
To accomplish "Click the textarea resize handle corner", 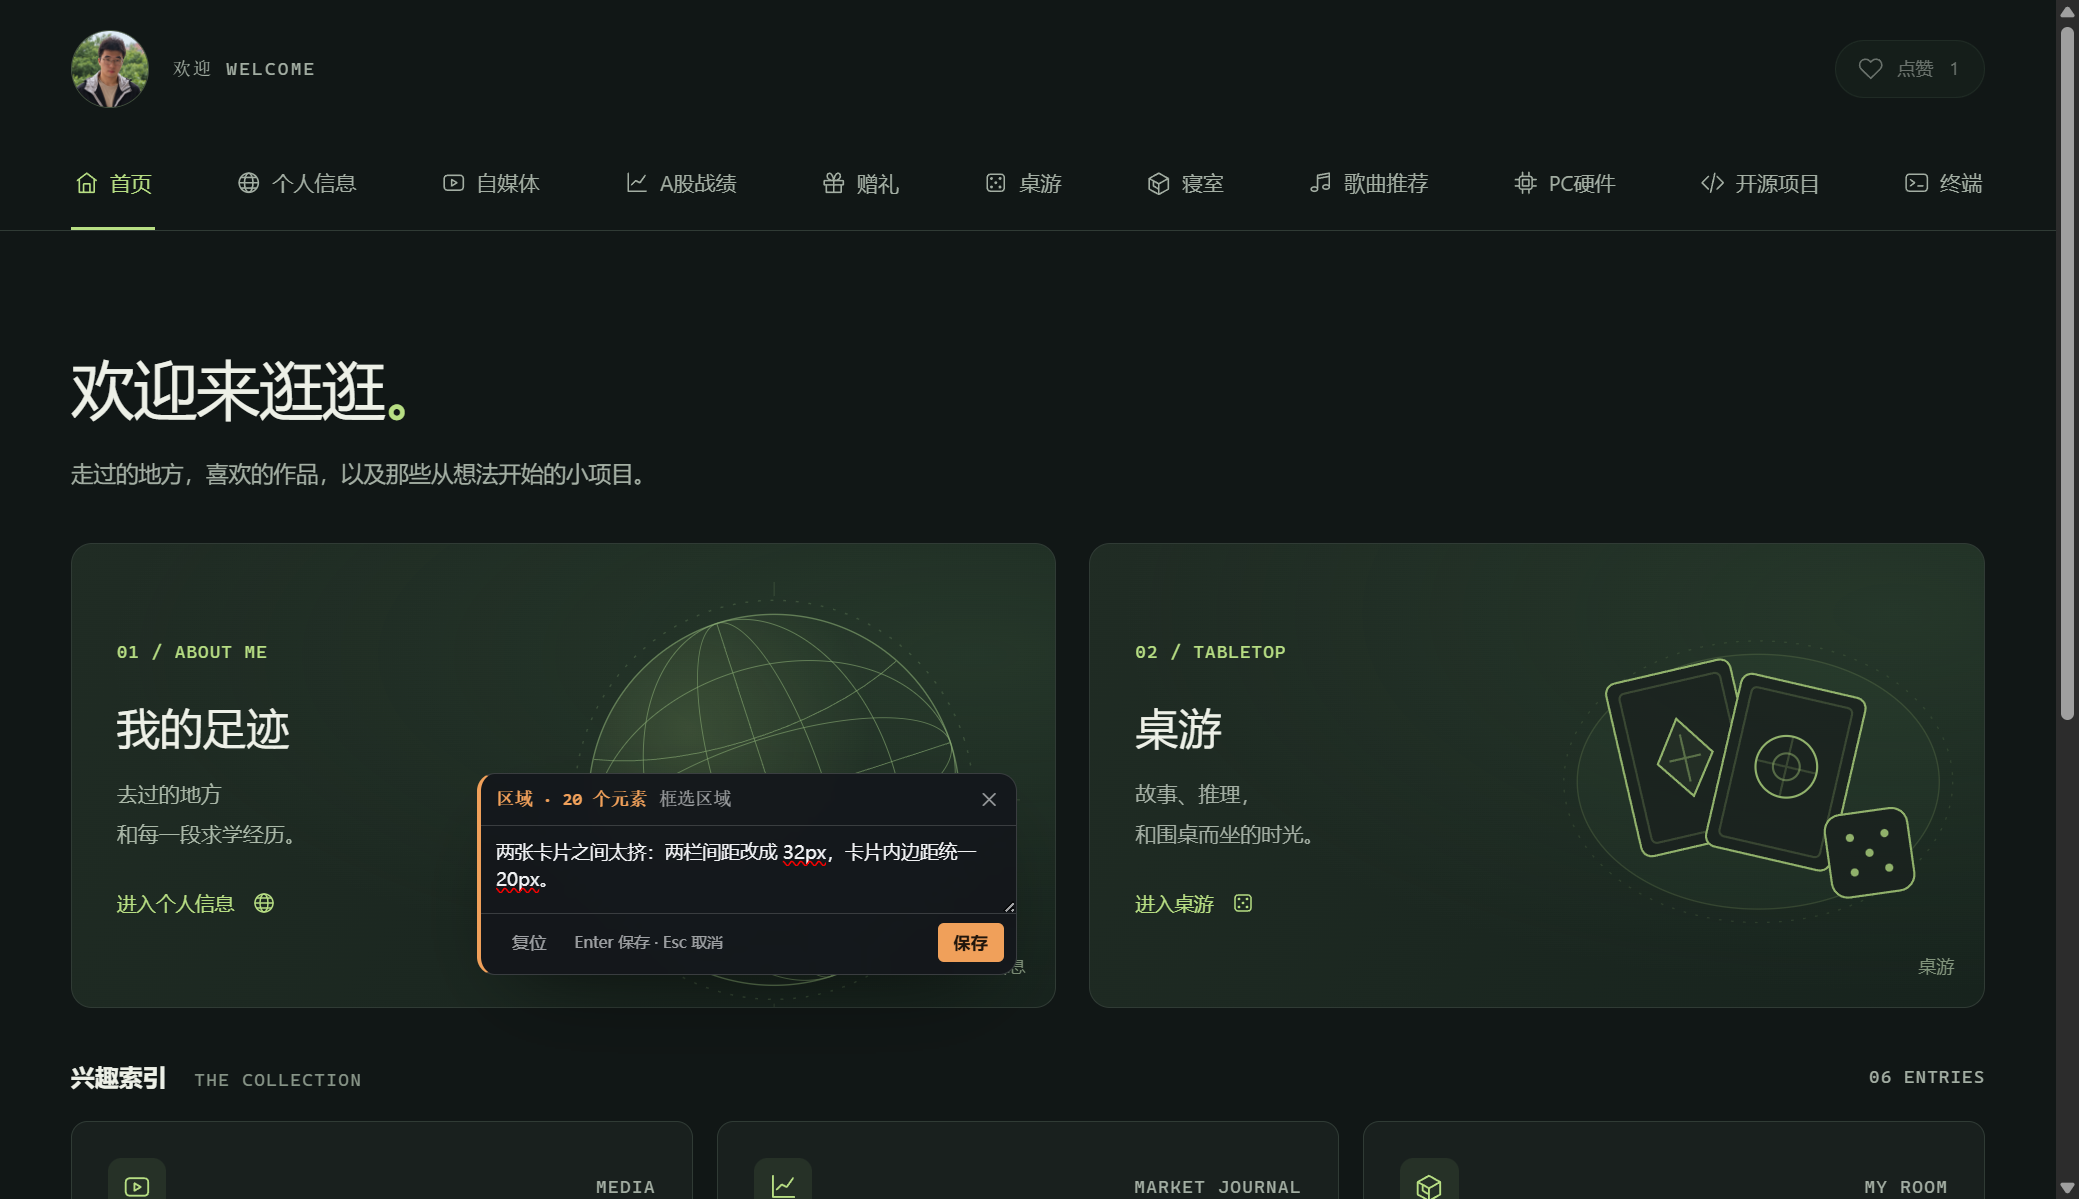I will tap(1009, 906).
